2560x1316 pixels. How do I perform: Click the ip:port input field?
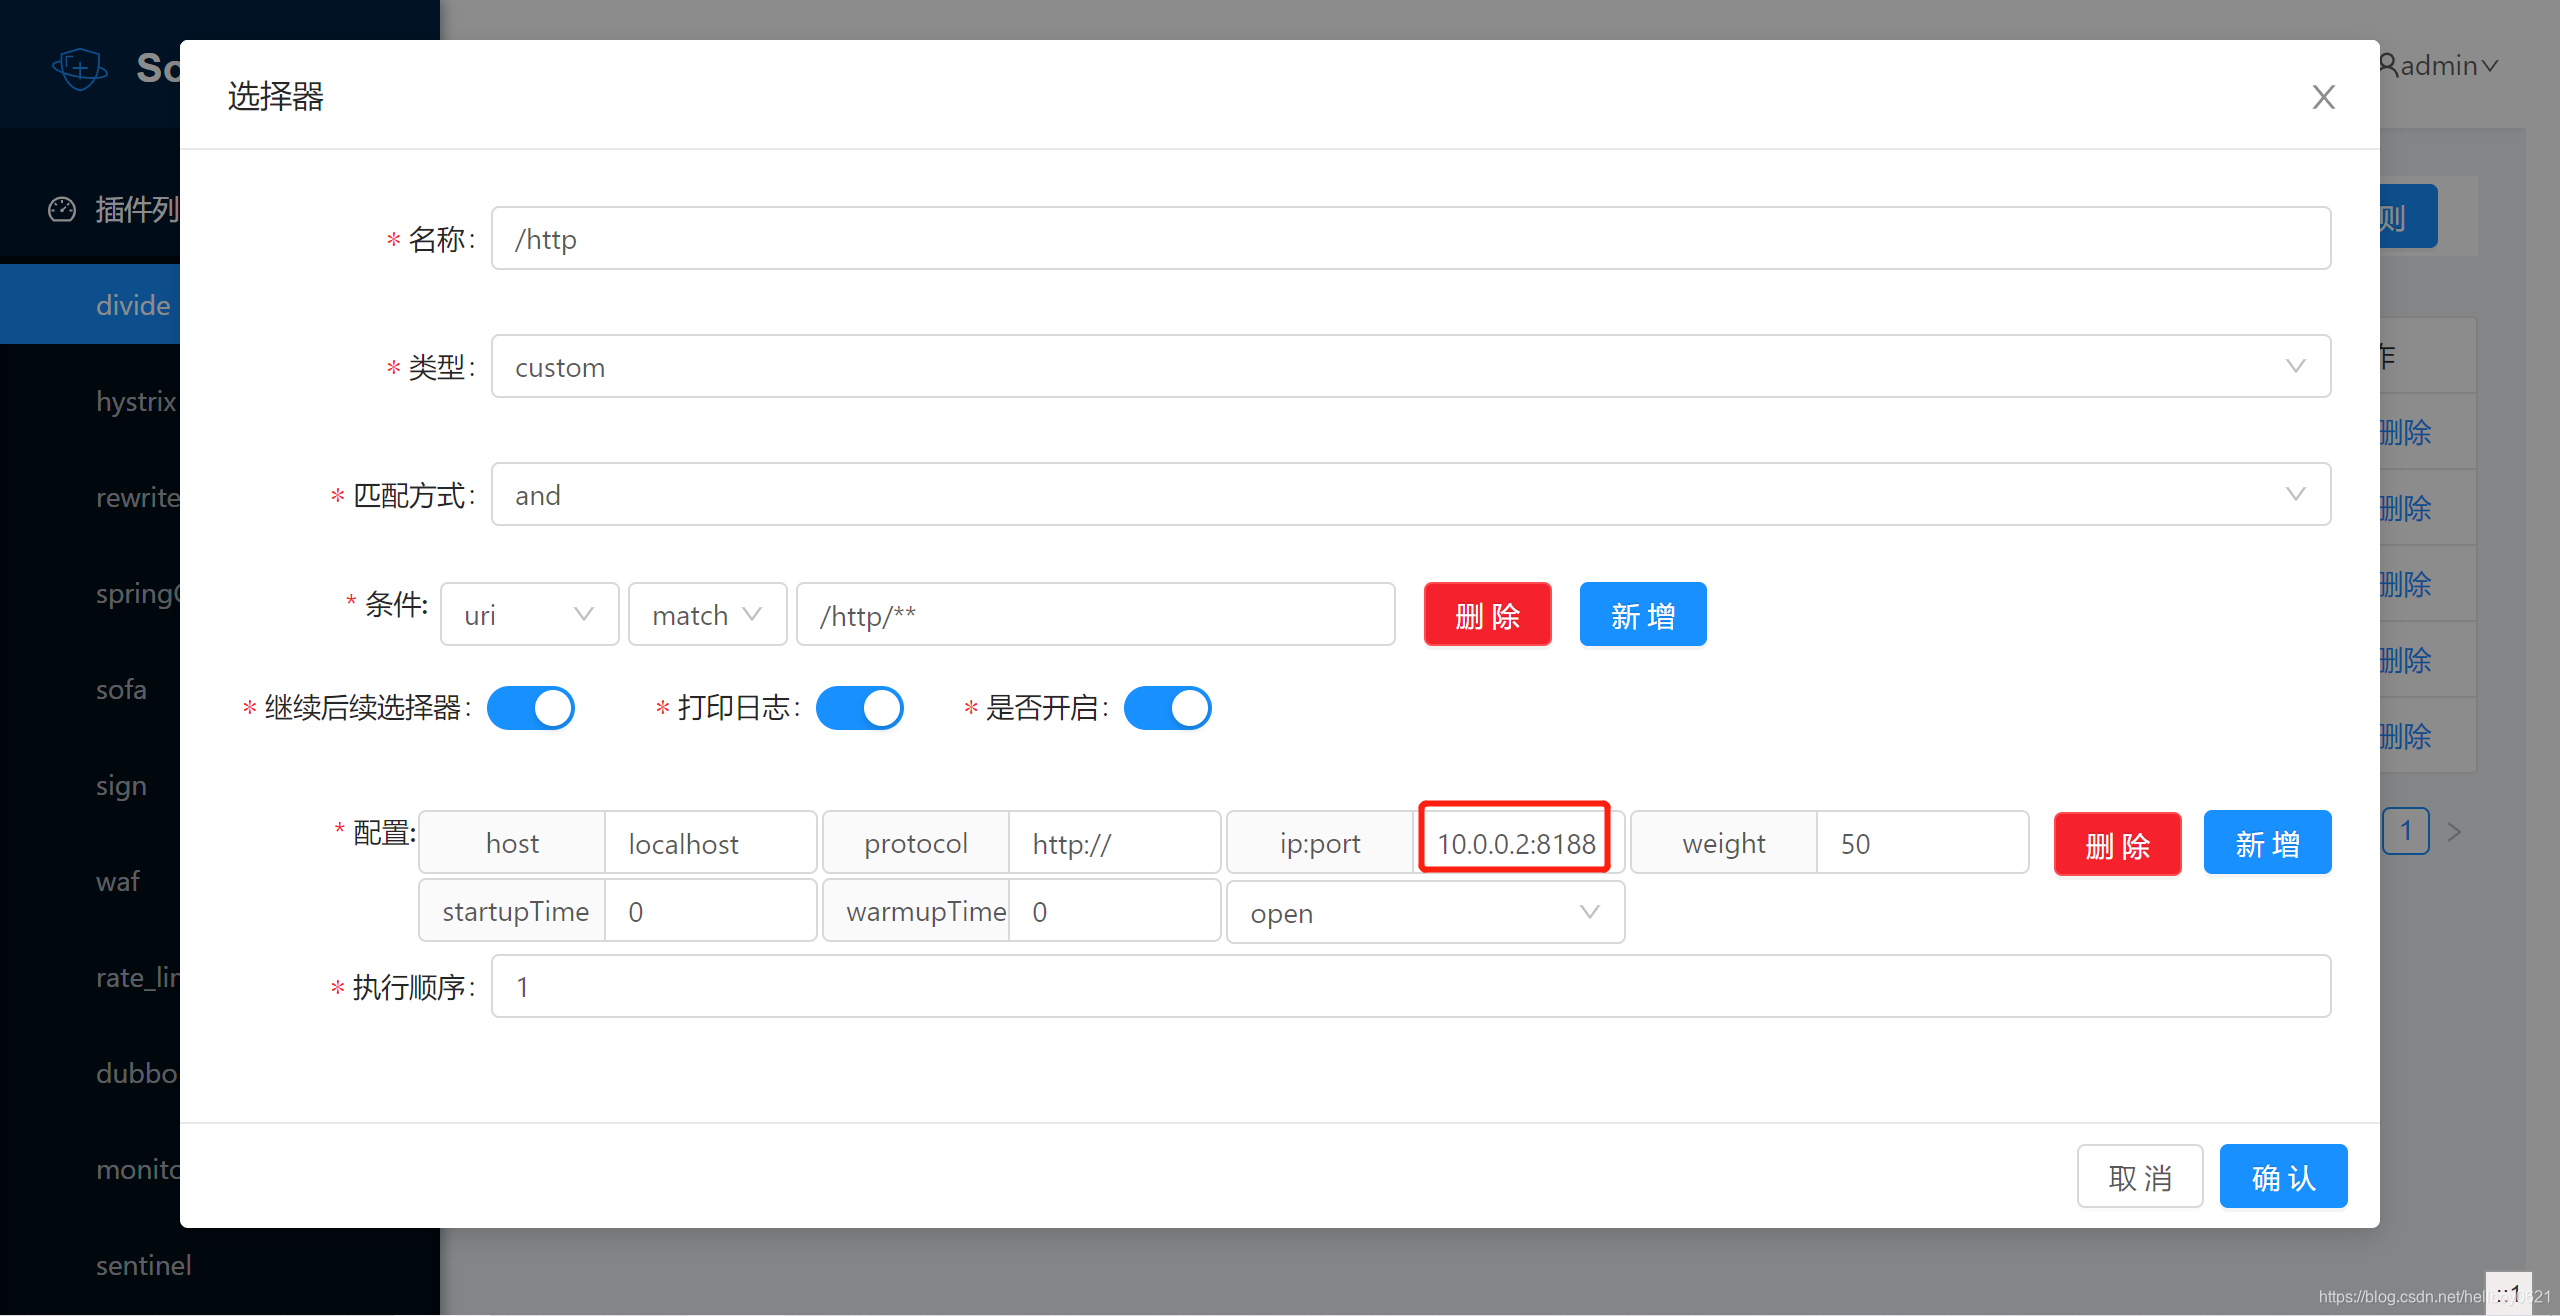pos(1515,843)
